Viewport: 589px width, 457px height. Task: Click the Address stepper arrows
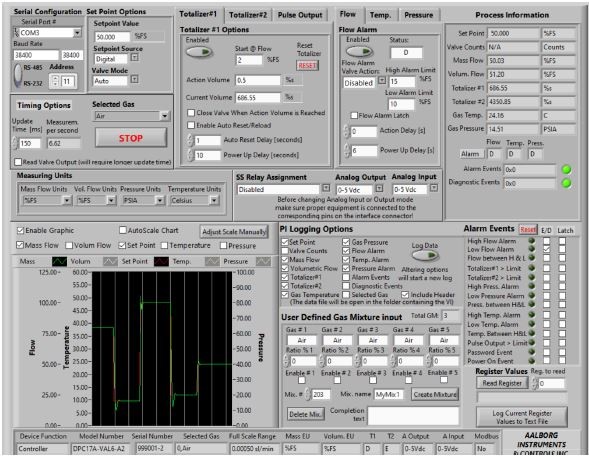[55, 81]
